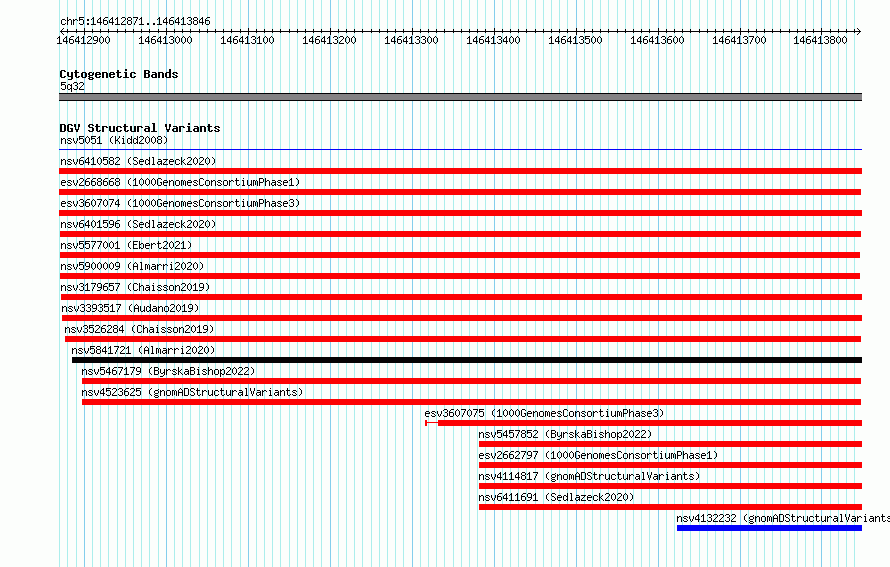
Task: Click the Cytogenetic Bands track title
Action: tap(119, 74)
